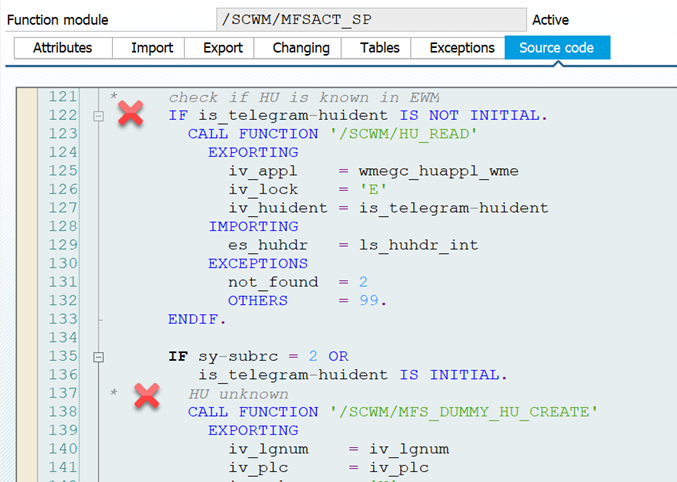Click line number 121 in the gutter

point(63,97)
